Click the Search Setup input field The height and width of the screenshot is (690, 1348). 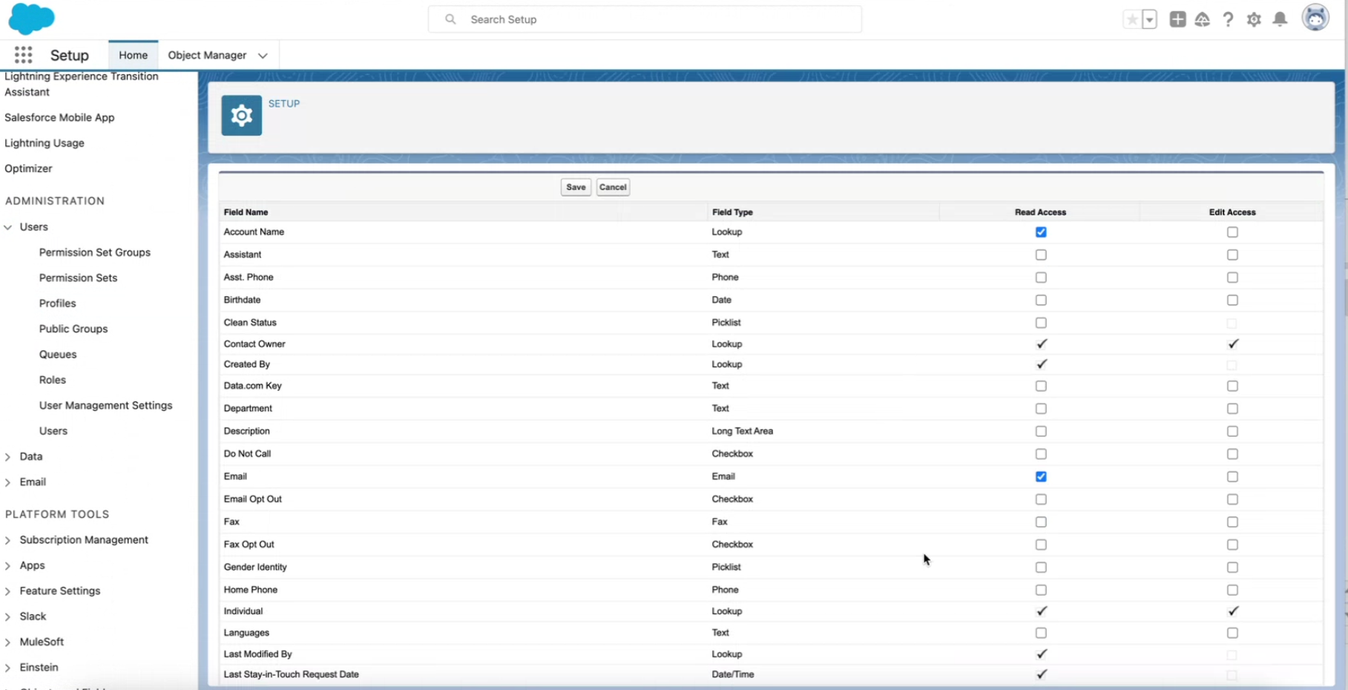[x=645, y=19]
